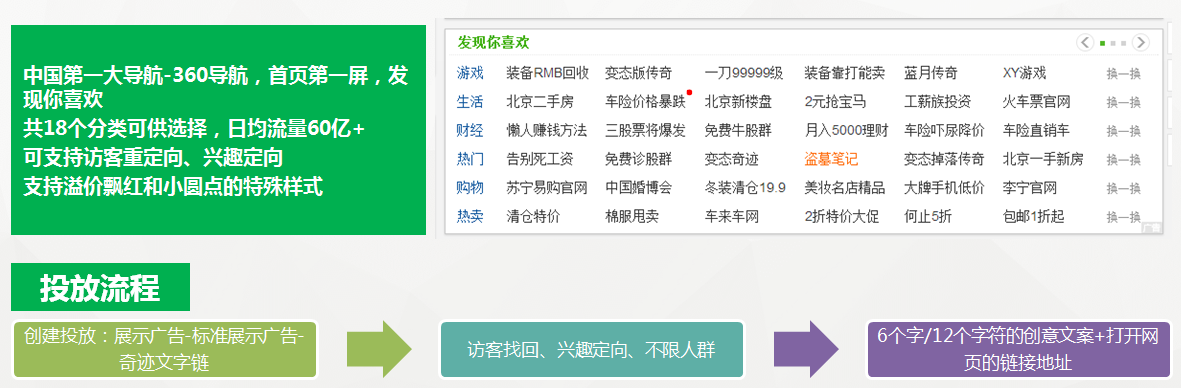The image size is (1181, 388).
Task: Open the 苏宁易购官网 link
Action: coord(547,188)
